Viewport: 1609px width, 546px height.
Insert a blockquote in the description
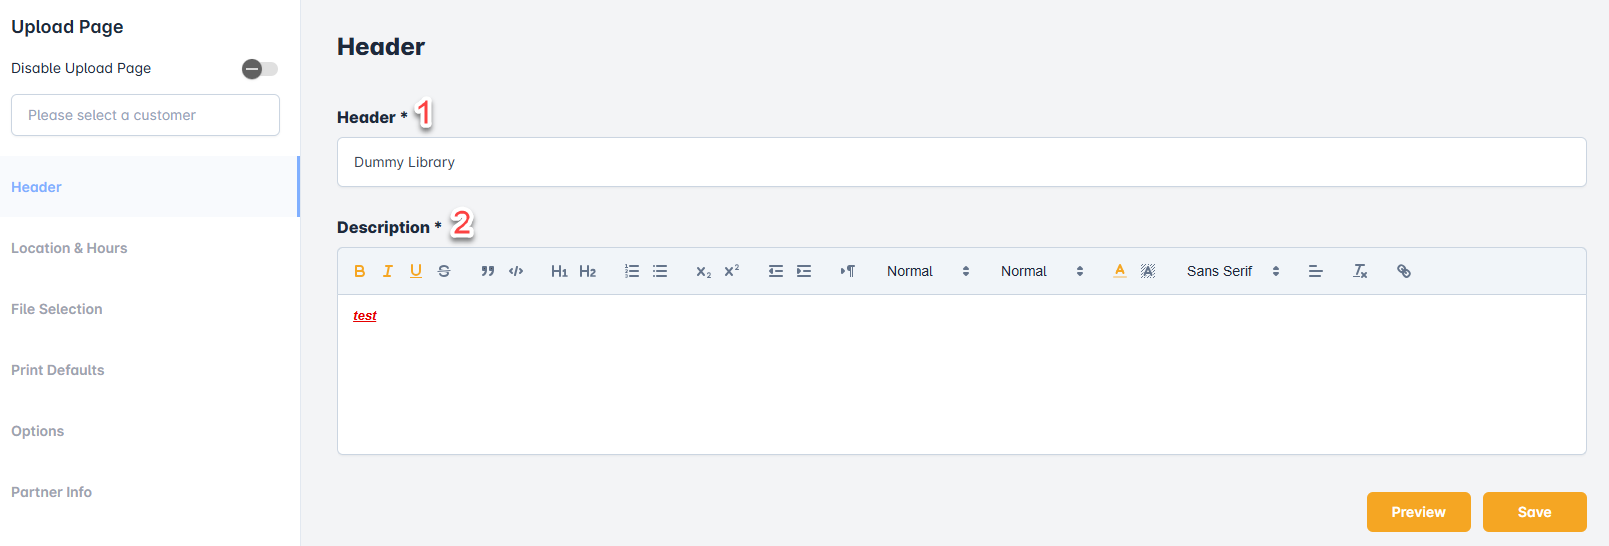488,271
